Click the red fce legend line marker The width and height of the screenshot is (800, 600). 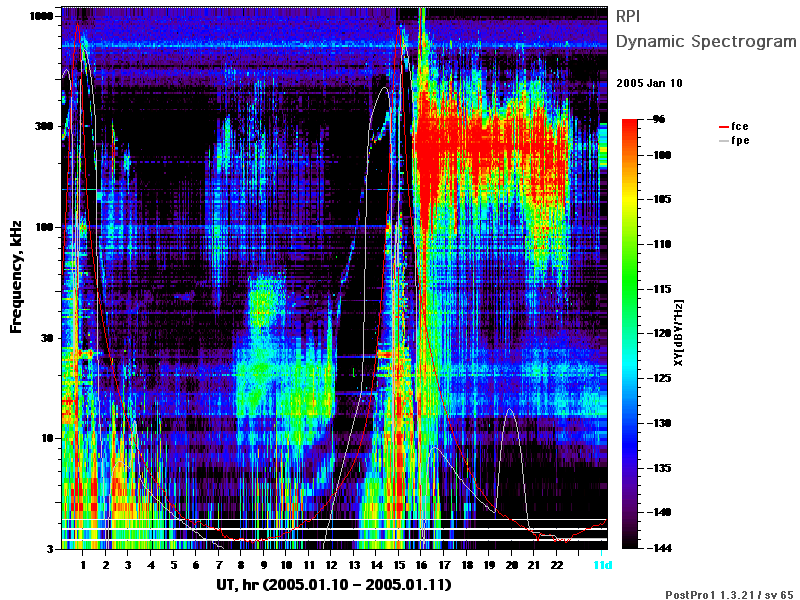click(724, 127)
